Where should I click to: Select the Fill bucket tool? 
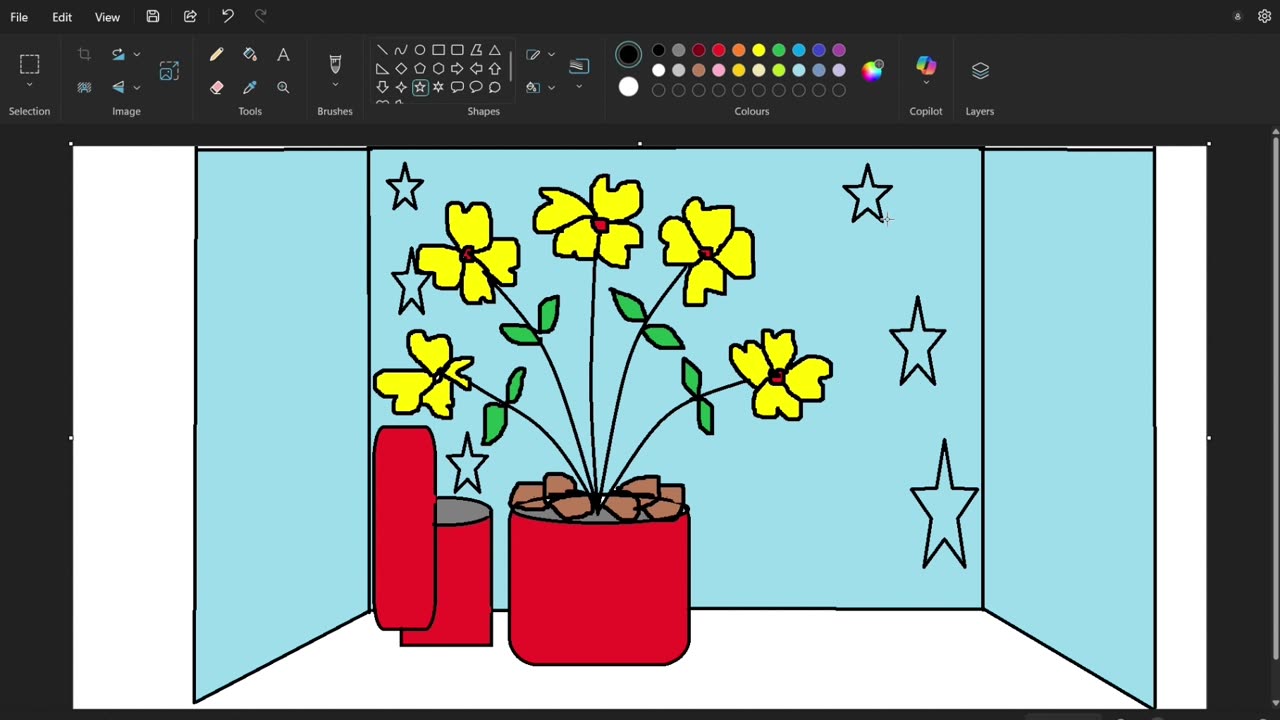(250, 55)
